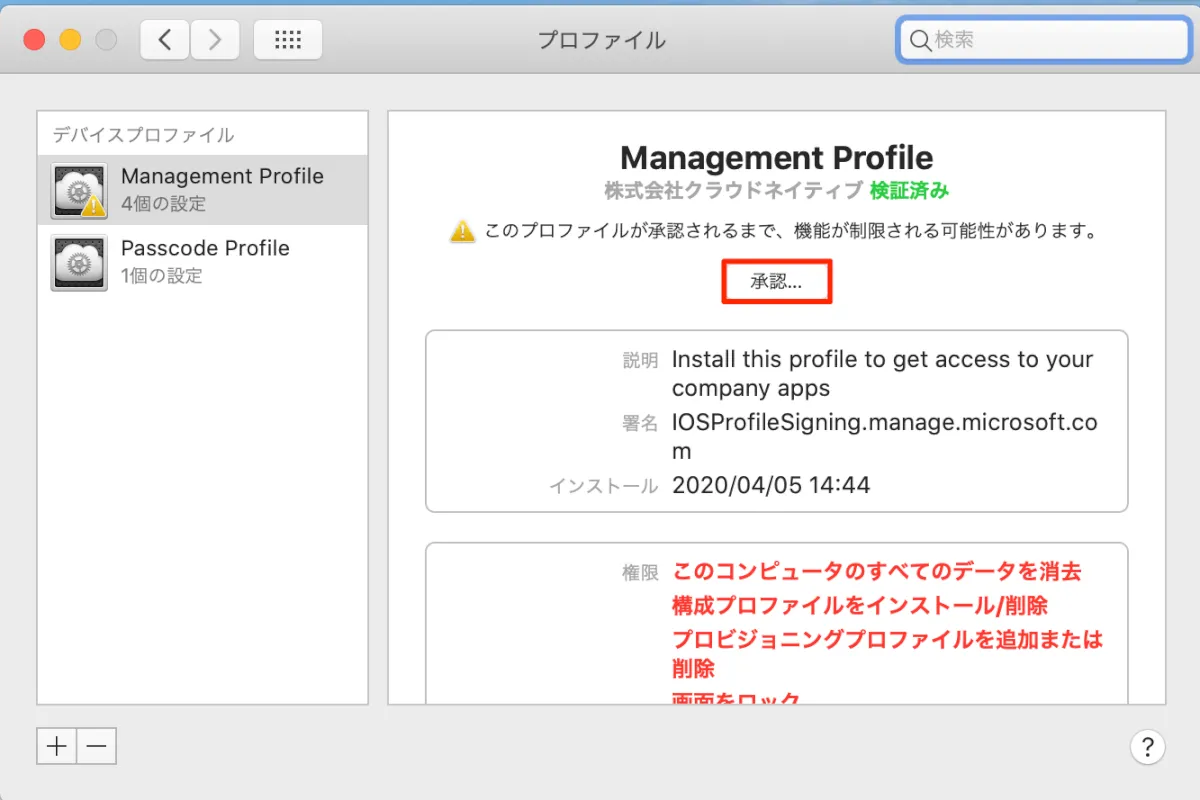Select Passcode Profile name in the sidebar

coord(205,248)
